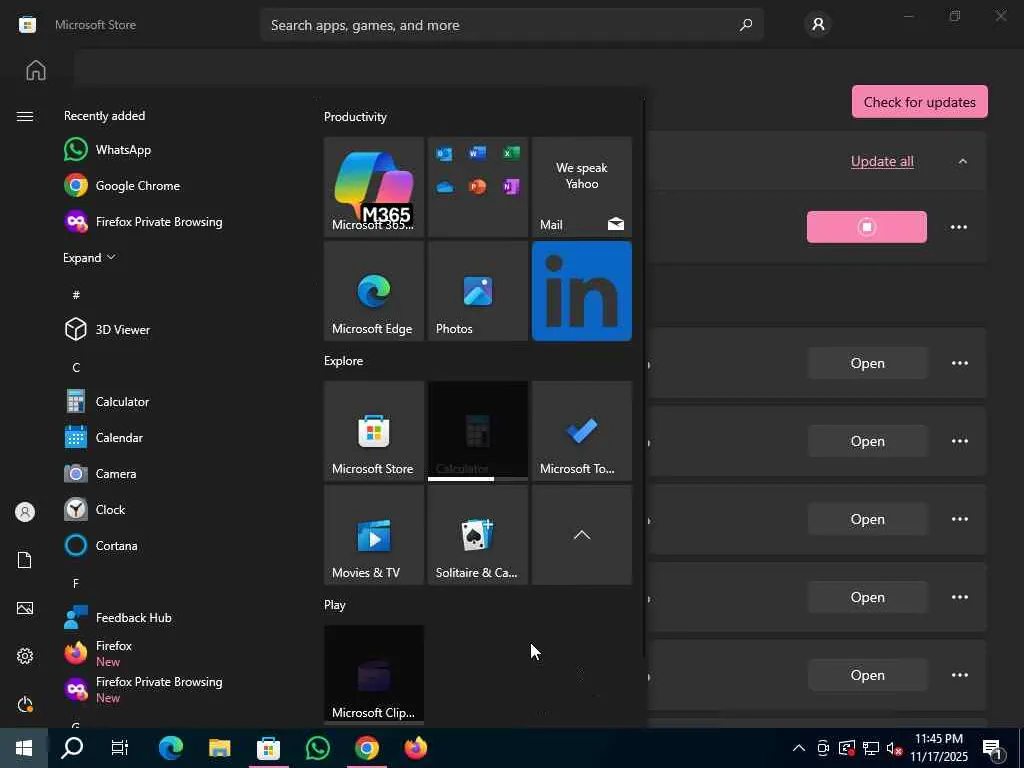Click the C letter group header
Screen dimensions: 1024x768
click(x=76, y=367)
